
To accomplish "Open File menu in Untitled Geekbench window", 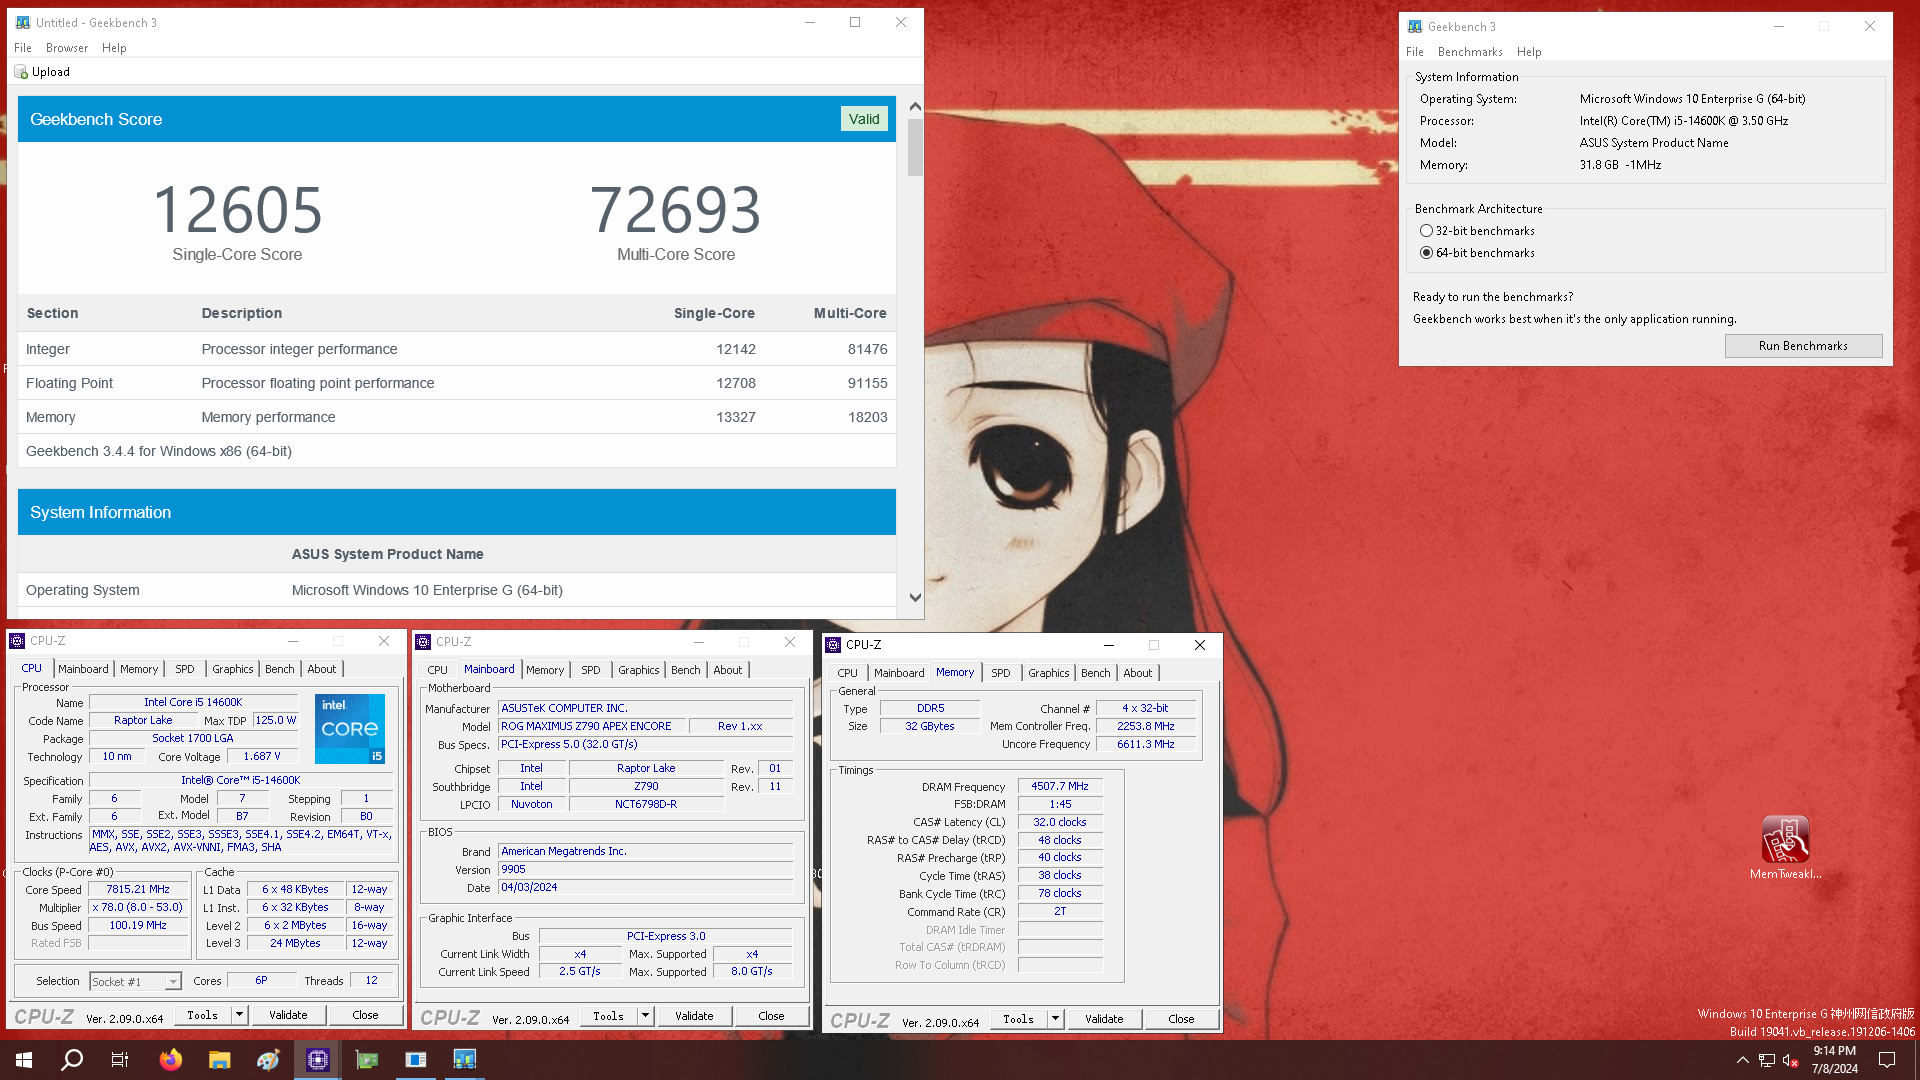I will click(23, 48).
